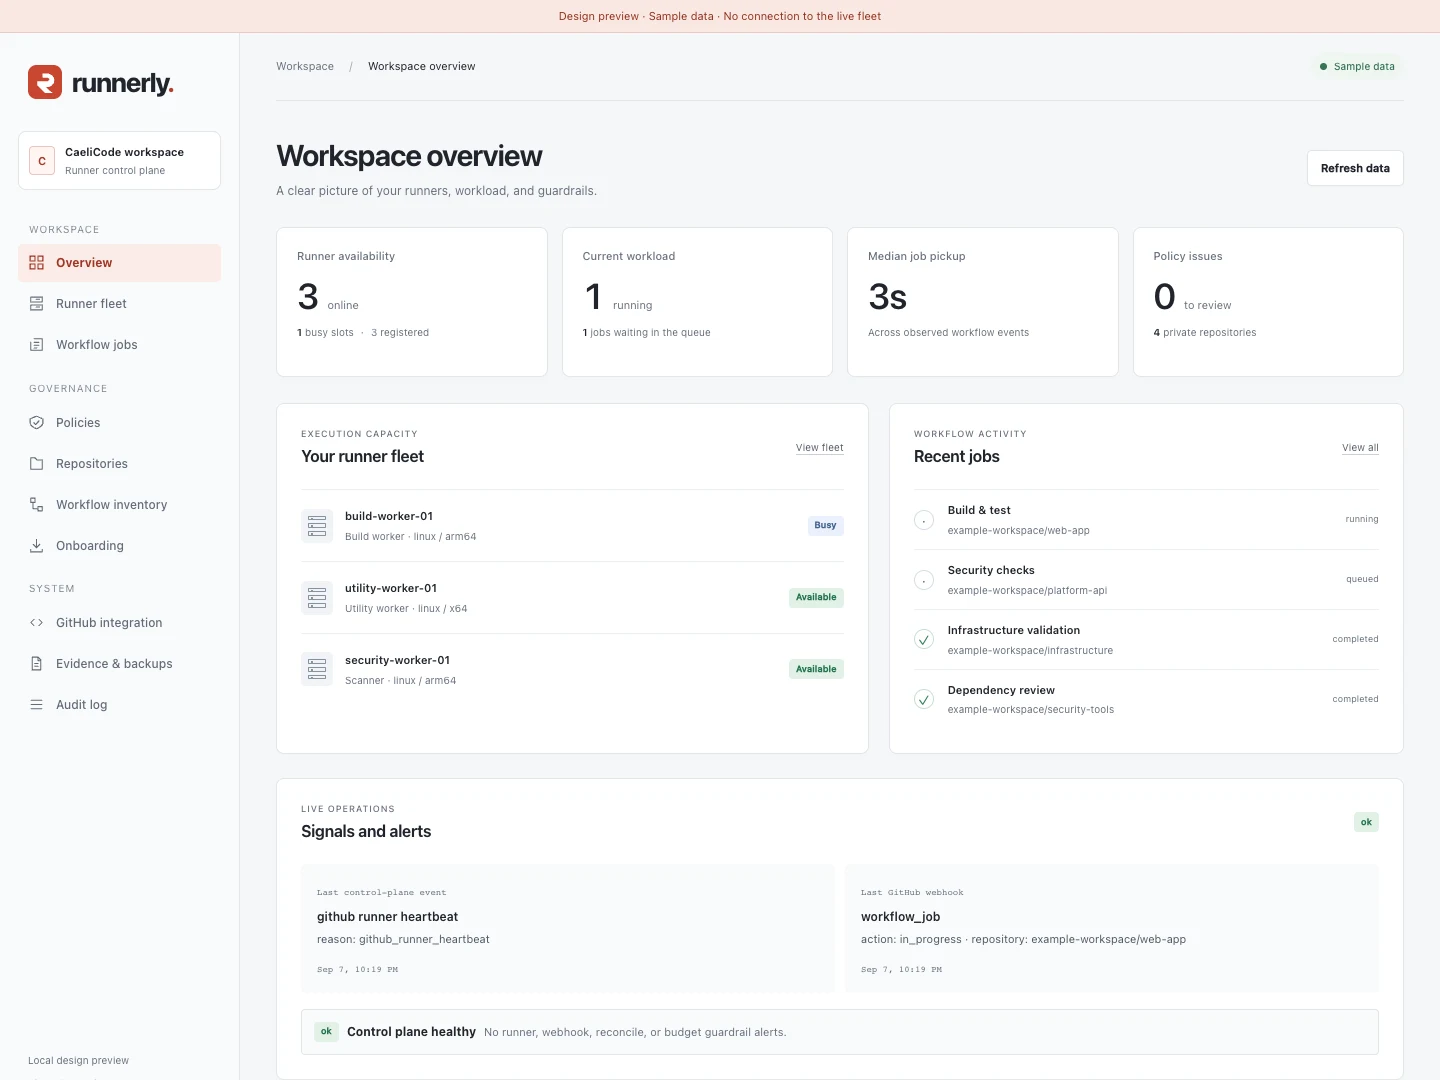Click the Infrastructure validation completed check icon

tap(924, 640)
